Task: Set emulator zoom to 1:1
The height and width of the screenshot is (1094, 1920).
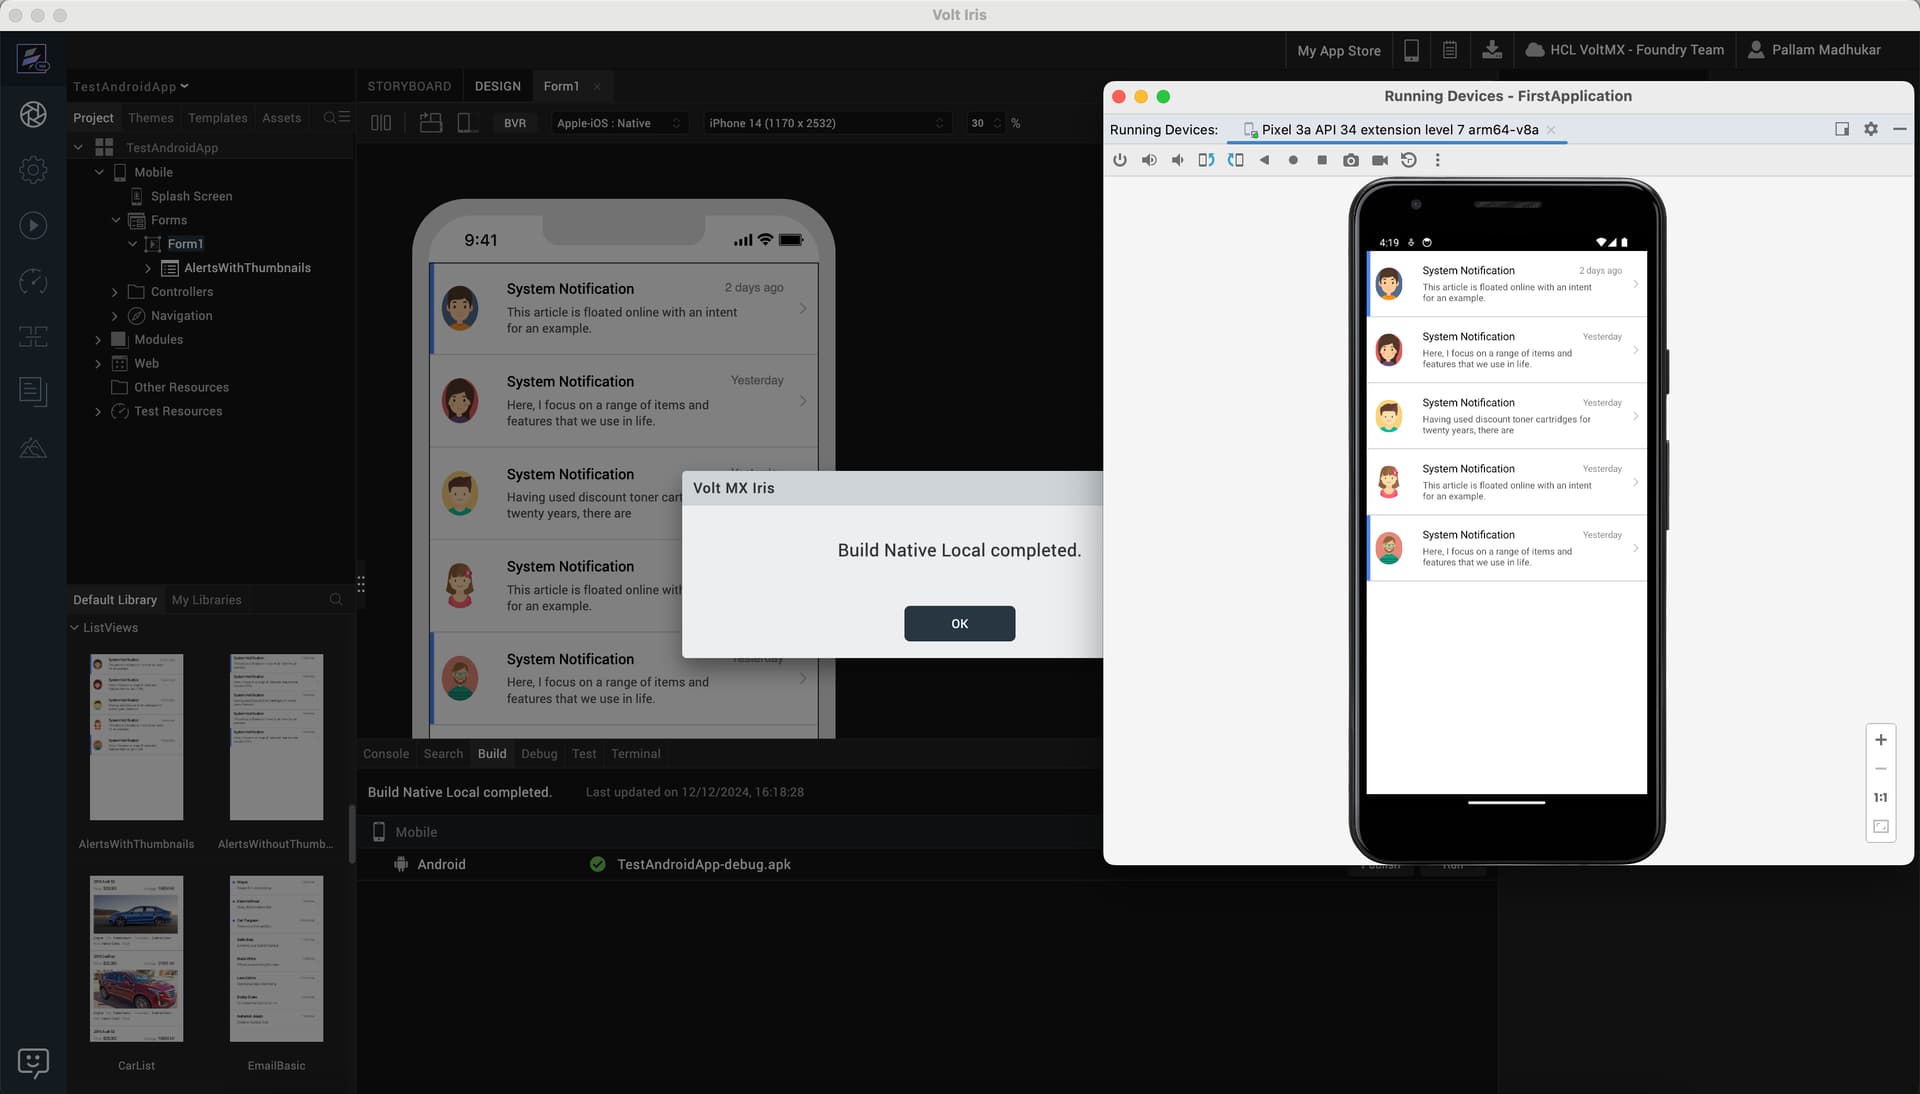Action: click(1881, 798)
